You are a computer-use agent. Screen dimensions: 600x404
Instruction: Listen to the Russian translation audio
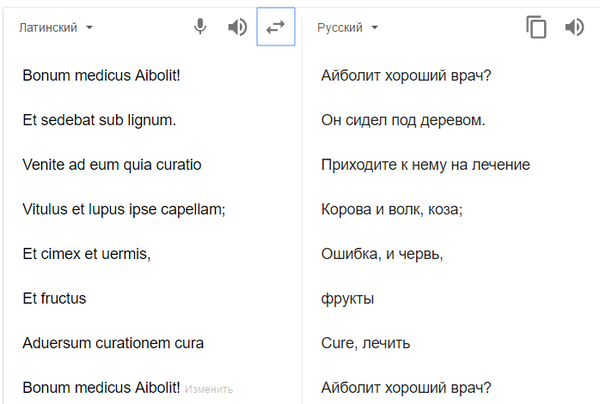tap(574, 27)
